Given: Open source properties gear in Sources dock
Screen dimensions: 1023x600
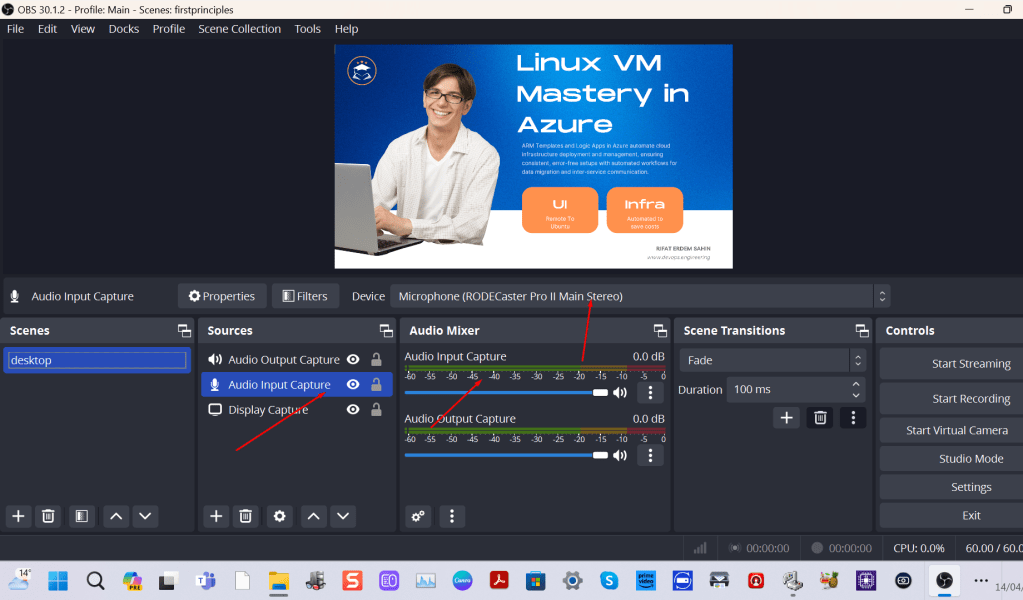Looking at the screenshot, I should click(x=279, y=516).
